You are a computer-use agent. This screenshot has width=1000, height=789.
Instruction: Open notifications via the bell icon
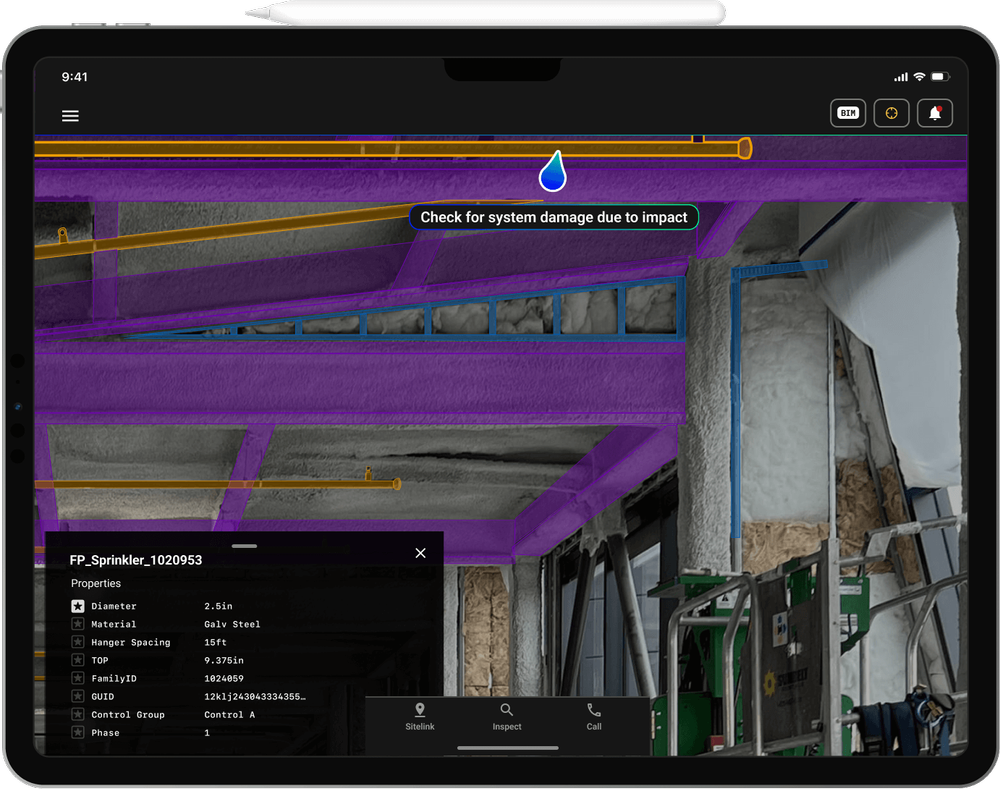pos(934,112)
